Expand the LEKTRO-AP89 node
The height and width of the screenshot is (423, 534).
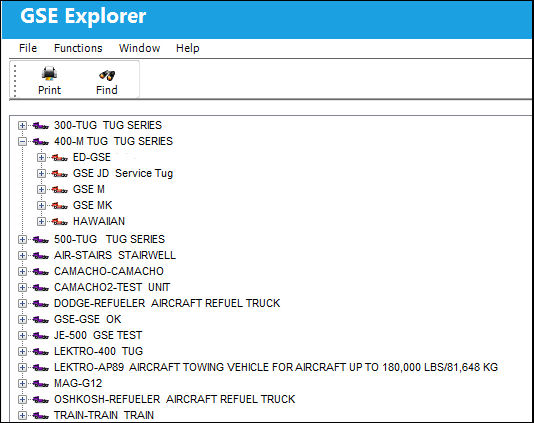tap(22, 368)
